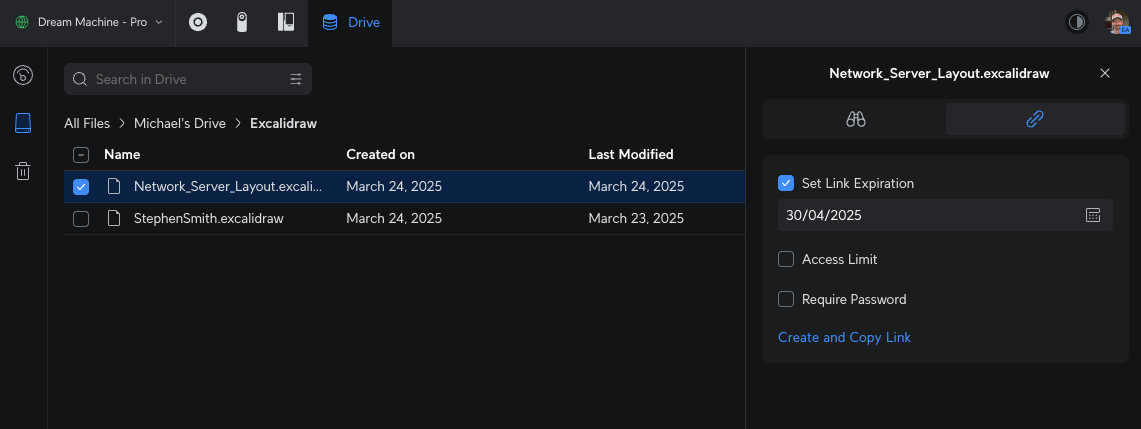The height and width of the screenshot is (429, 1141).
Task: Click the Search in Drive field
Action: pos(185,79)
